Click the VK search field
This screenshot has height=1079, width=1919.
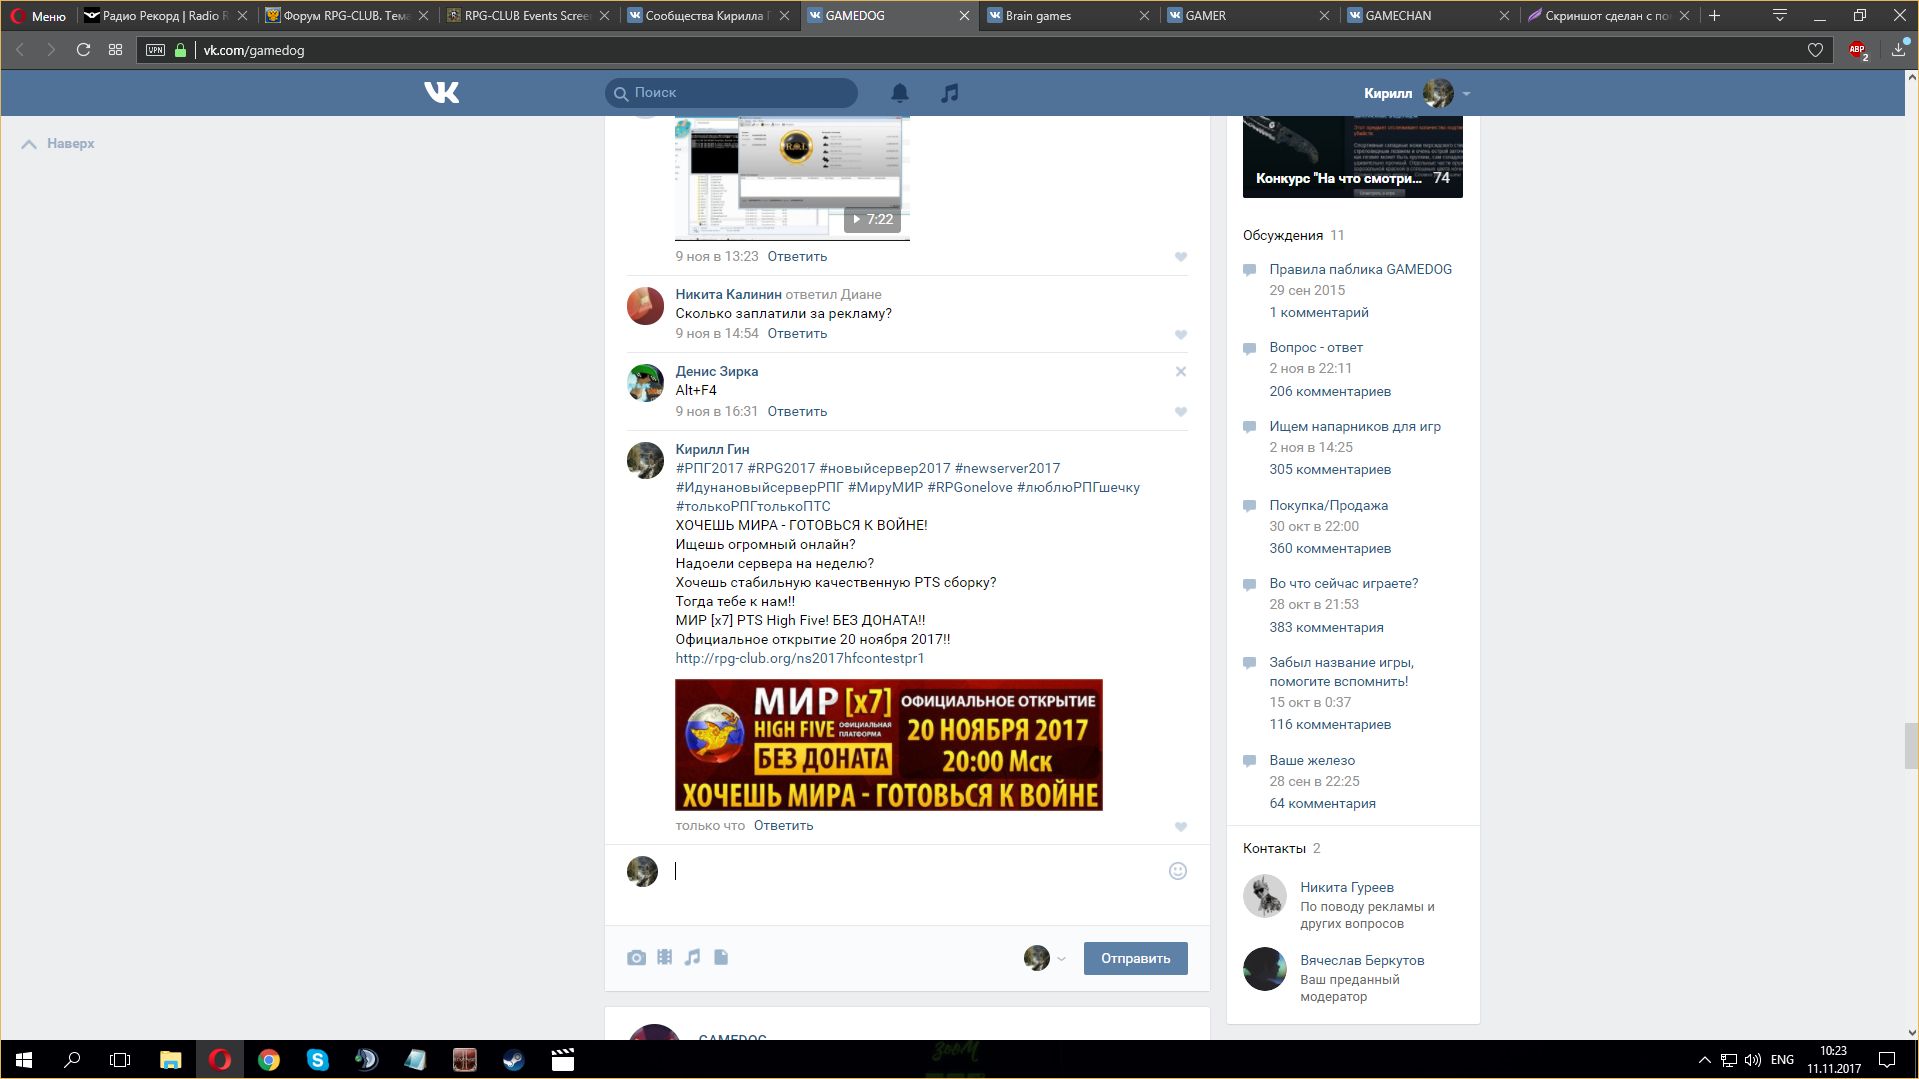click(x=731, y=93)
